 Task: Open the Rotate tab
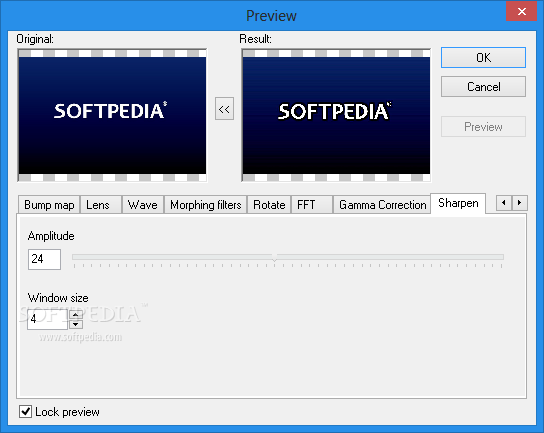tap(269, 205)
